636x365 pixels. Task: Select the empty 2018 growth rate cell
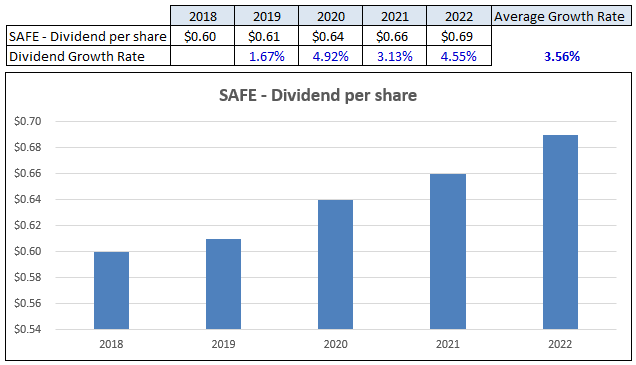click(202, 56)
